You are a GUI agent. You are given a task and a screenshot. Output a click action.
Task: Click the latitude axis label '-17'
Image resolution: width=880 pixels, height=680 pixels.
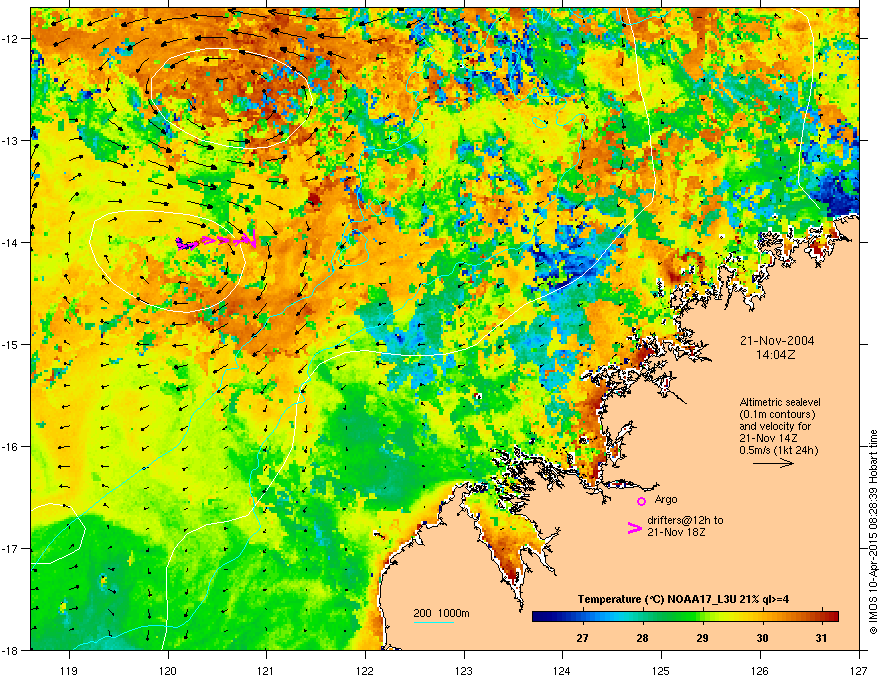10,549
